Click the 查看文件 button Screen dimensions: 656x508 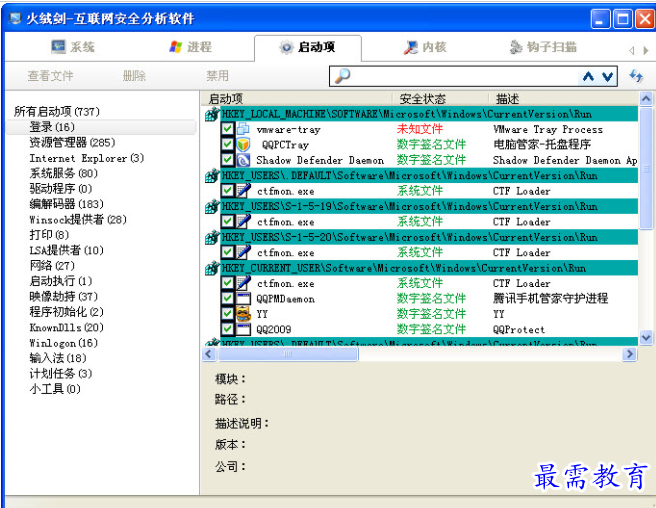click(50, 76)
